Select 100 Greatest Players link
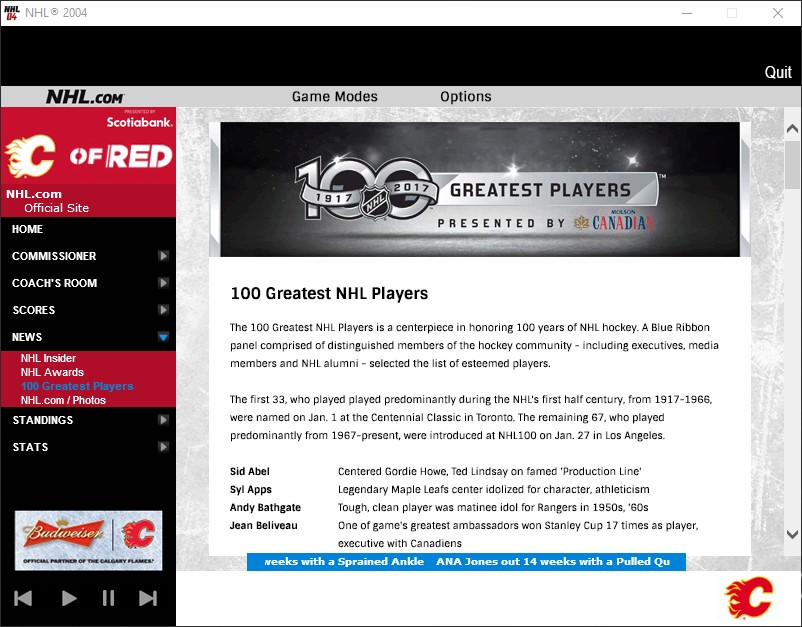 pyautogui.click(x=77, y=386)
